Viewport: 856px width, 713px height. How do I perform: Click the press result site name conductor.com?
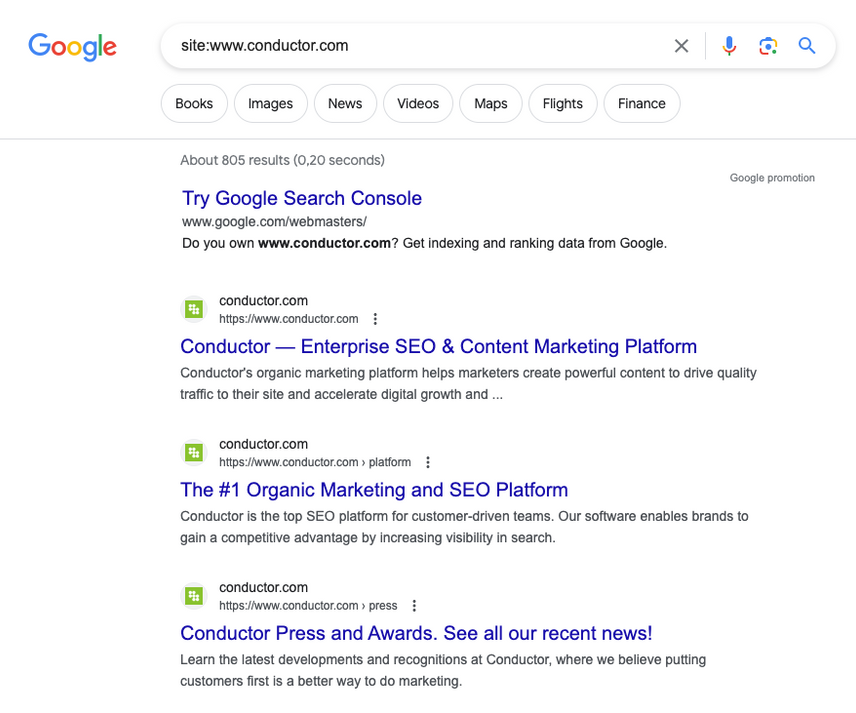pos(263,587)
